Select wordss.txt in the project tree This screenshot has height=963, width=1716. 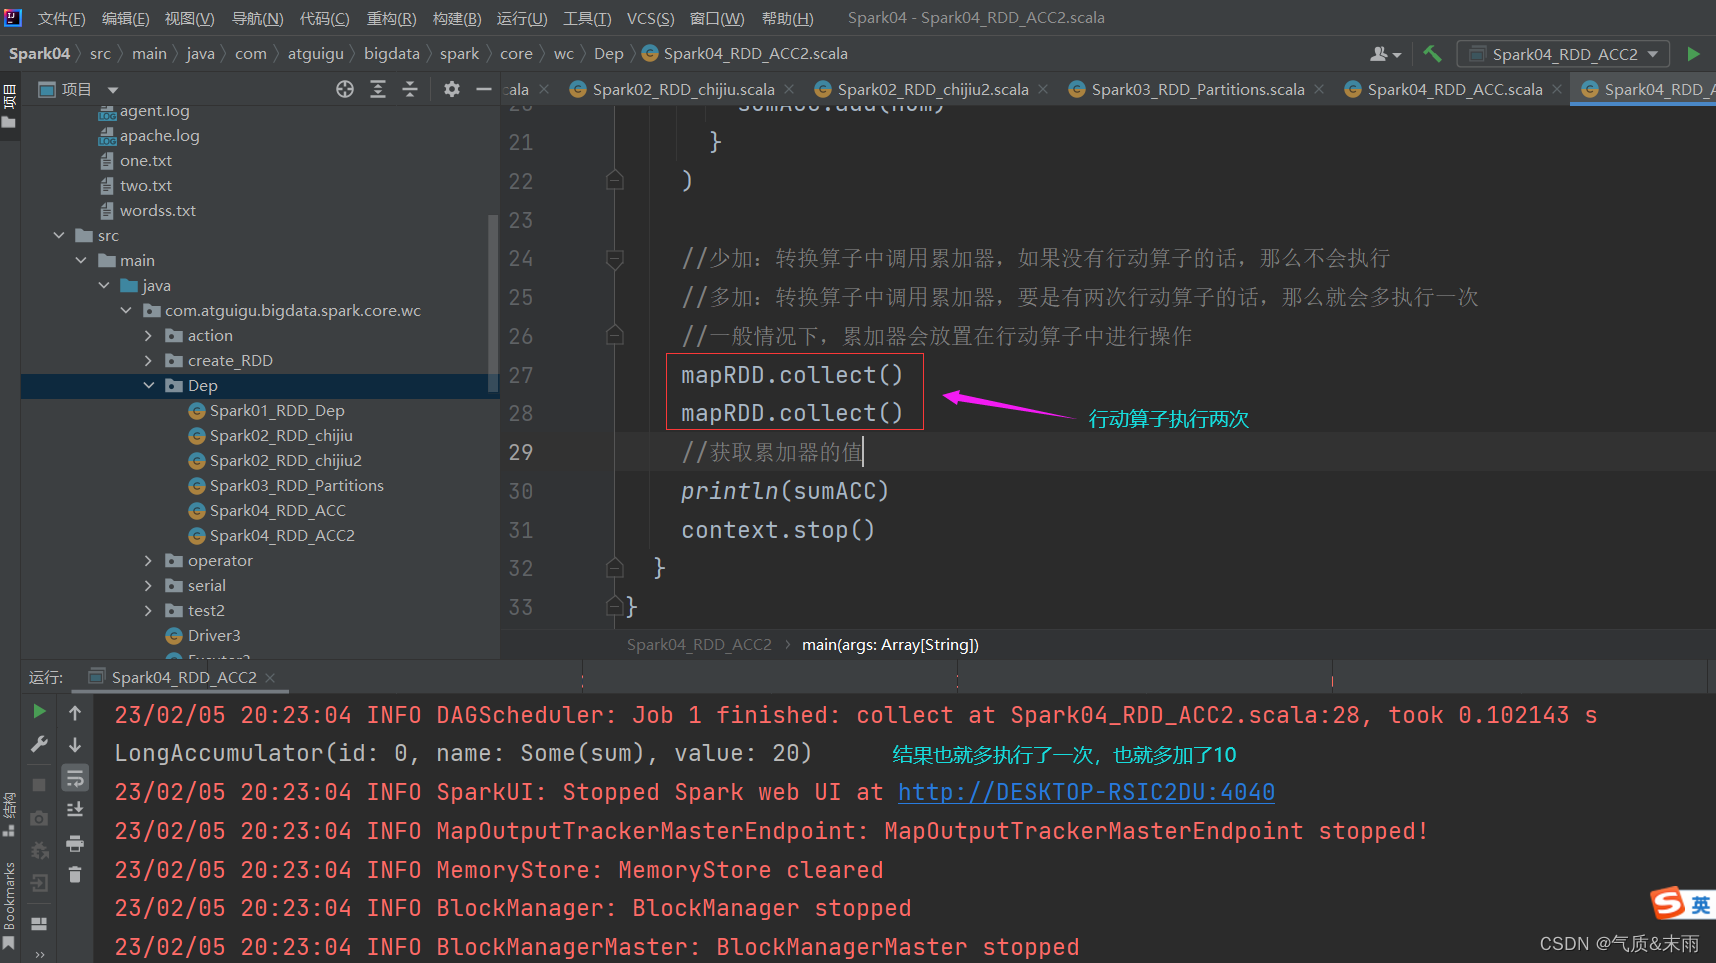tap(157, 210)
